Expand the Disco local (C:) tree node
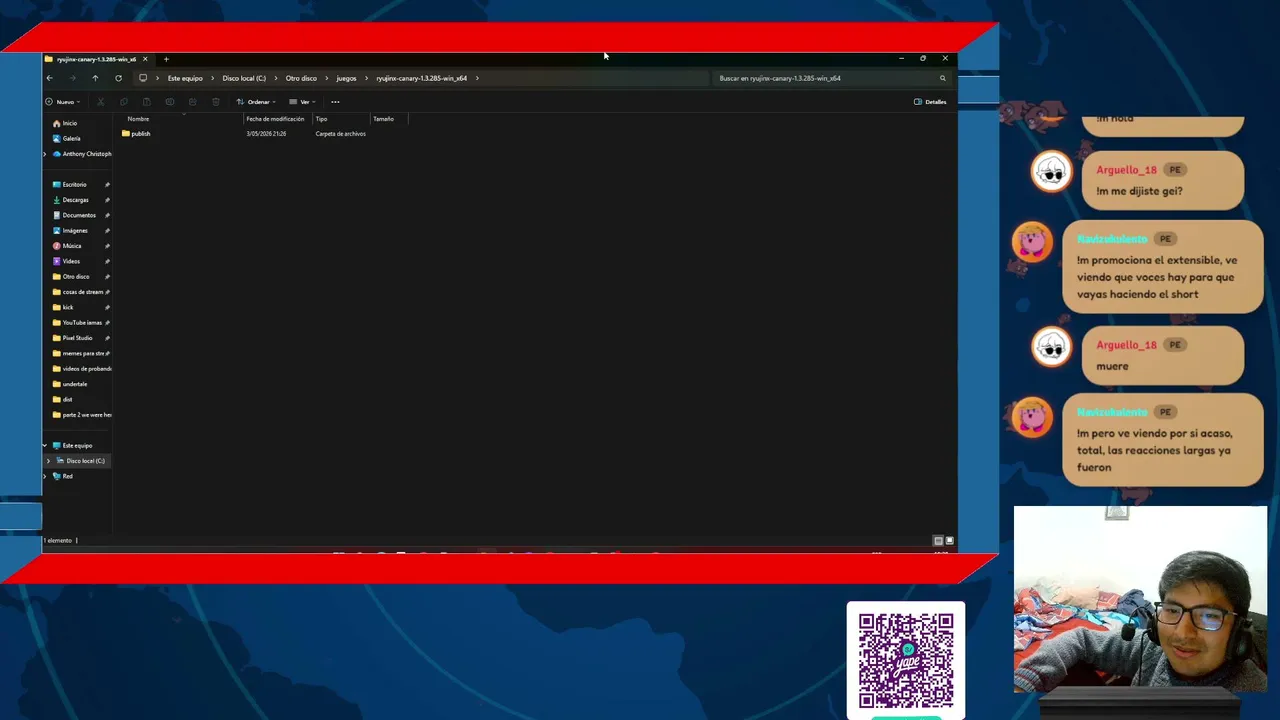The width and height of the screenshot is (1280, 720). coord(48,461)
